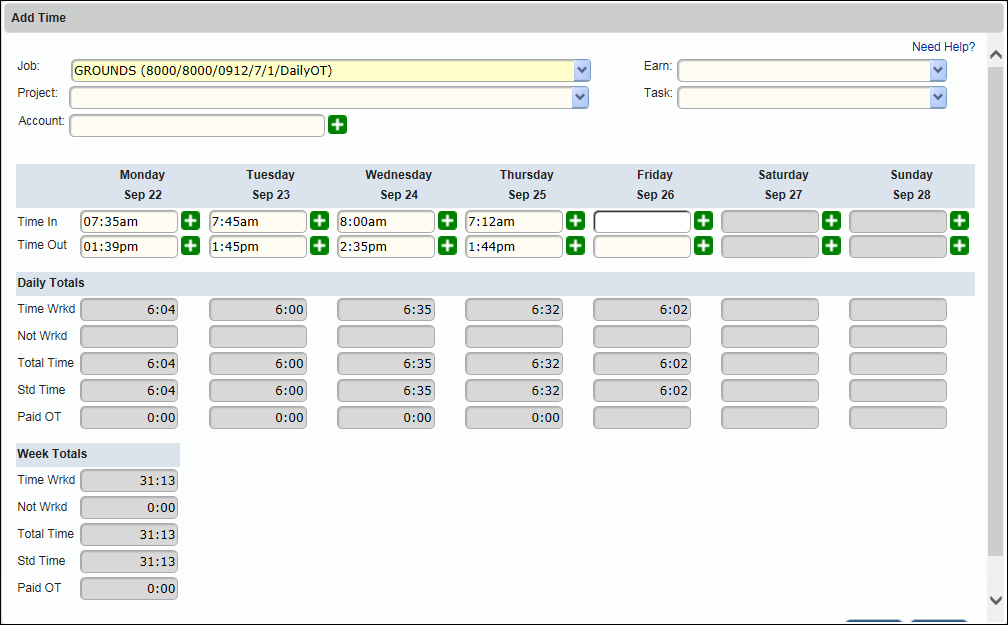Select the Monday Time In field 07:35am
This screenshot has width=1008, height=625.
[129, 221]
